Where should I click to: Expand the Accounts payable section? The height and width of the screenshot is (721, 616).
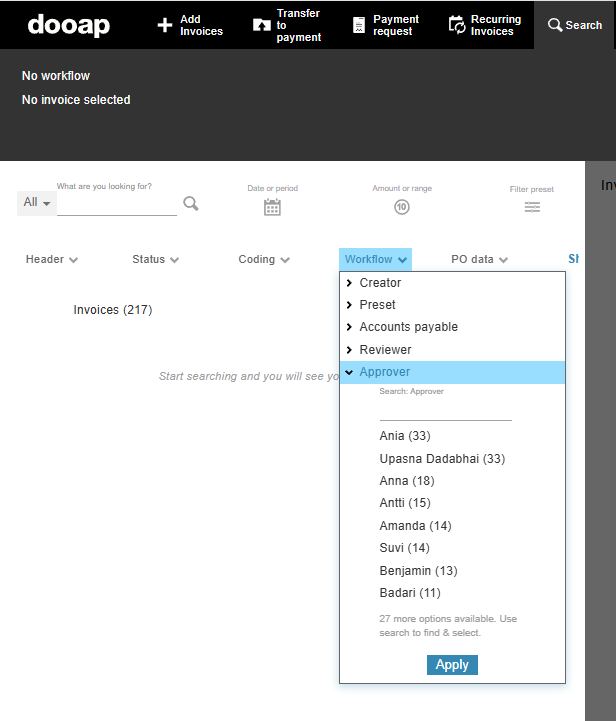[x=452, y=327]
